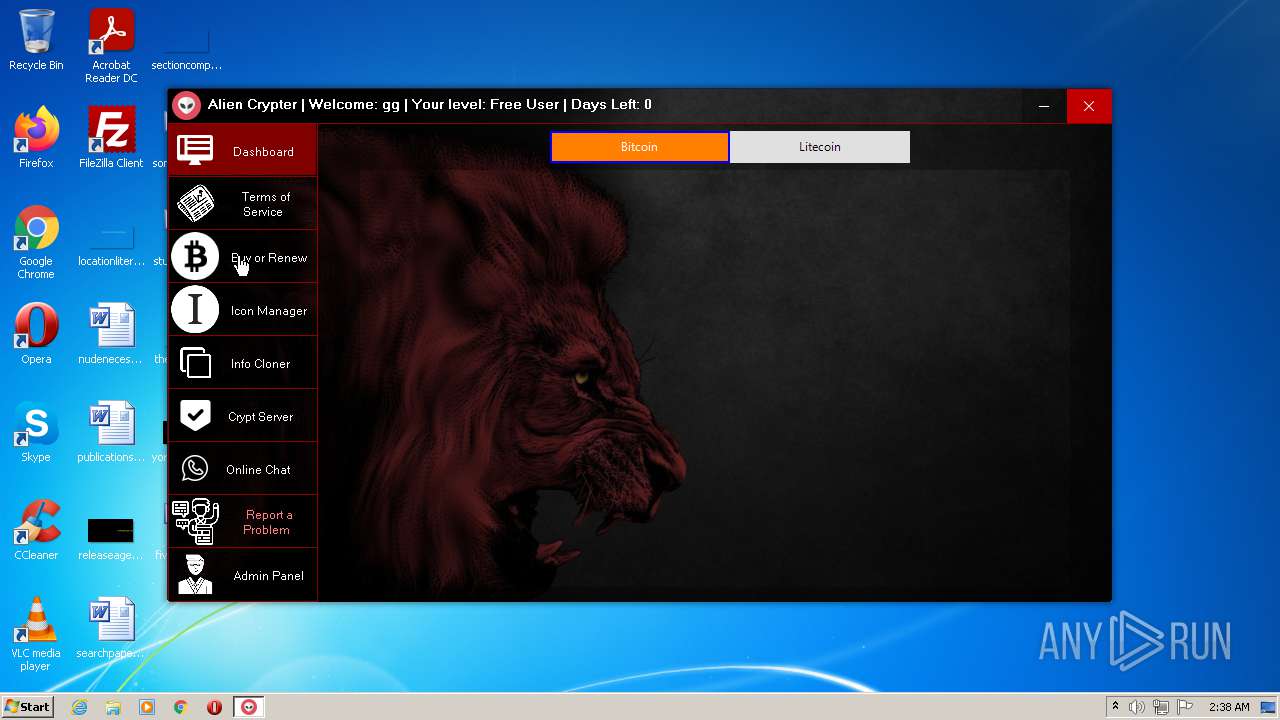
Task: Select the Bitcoin payment tab
Action: (x=639, y=147)
